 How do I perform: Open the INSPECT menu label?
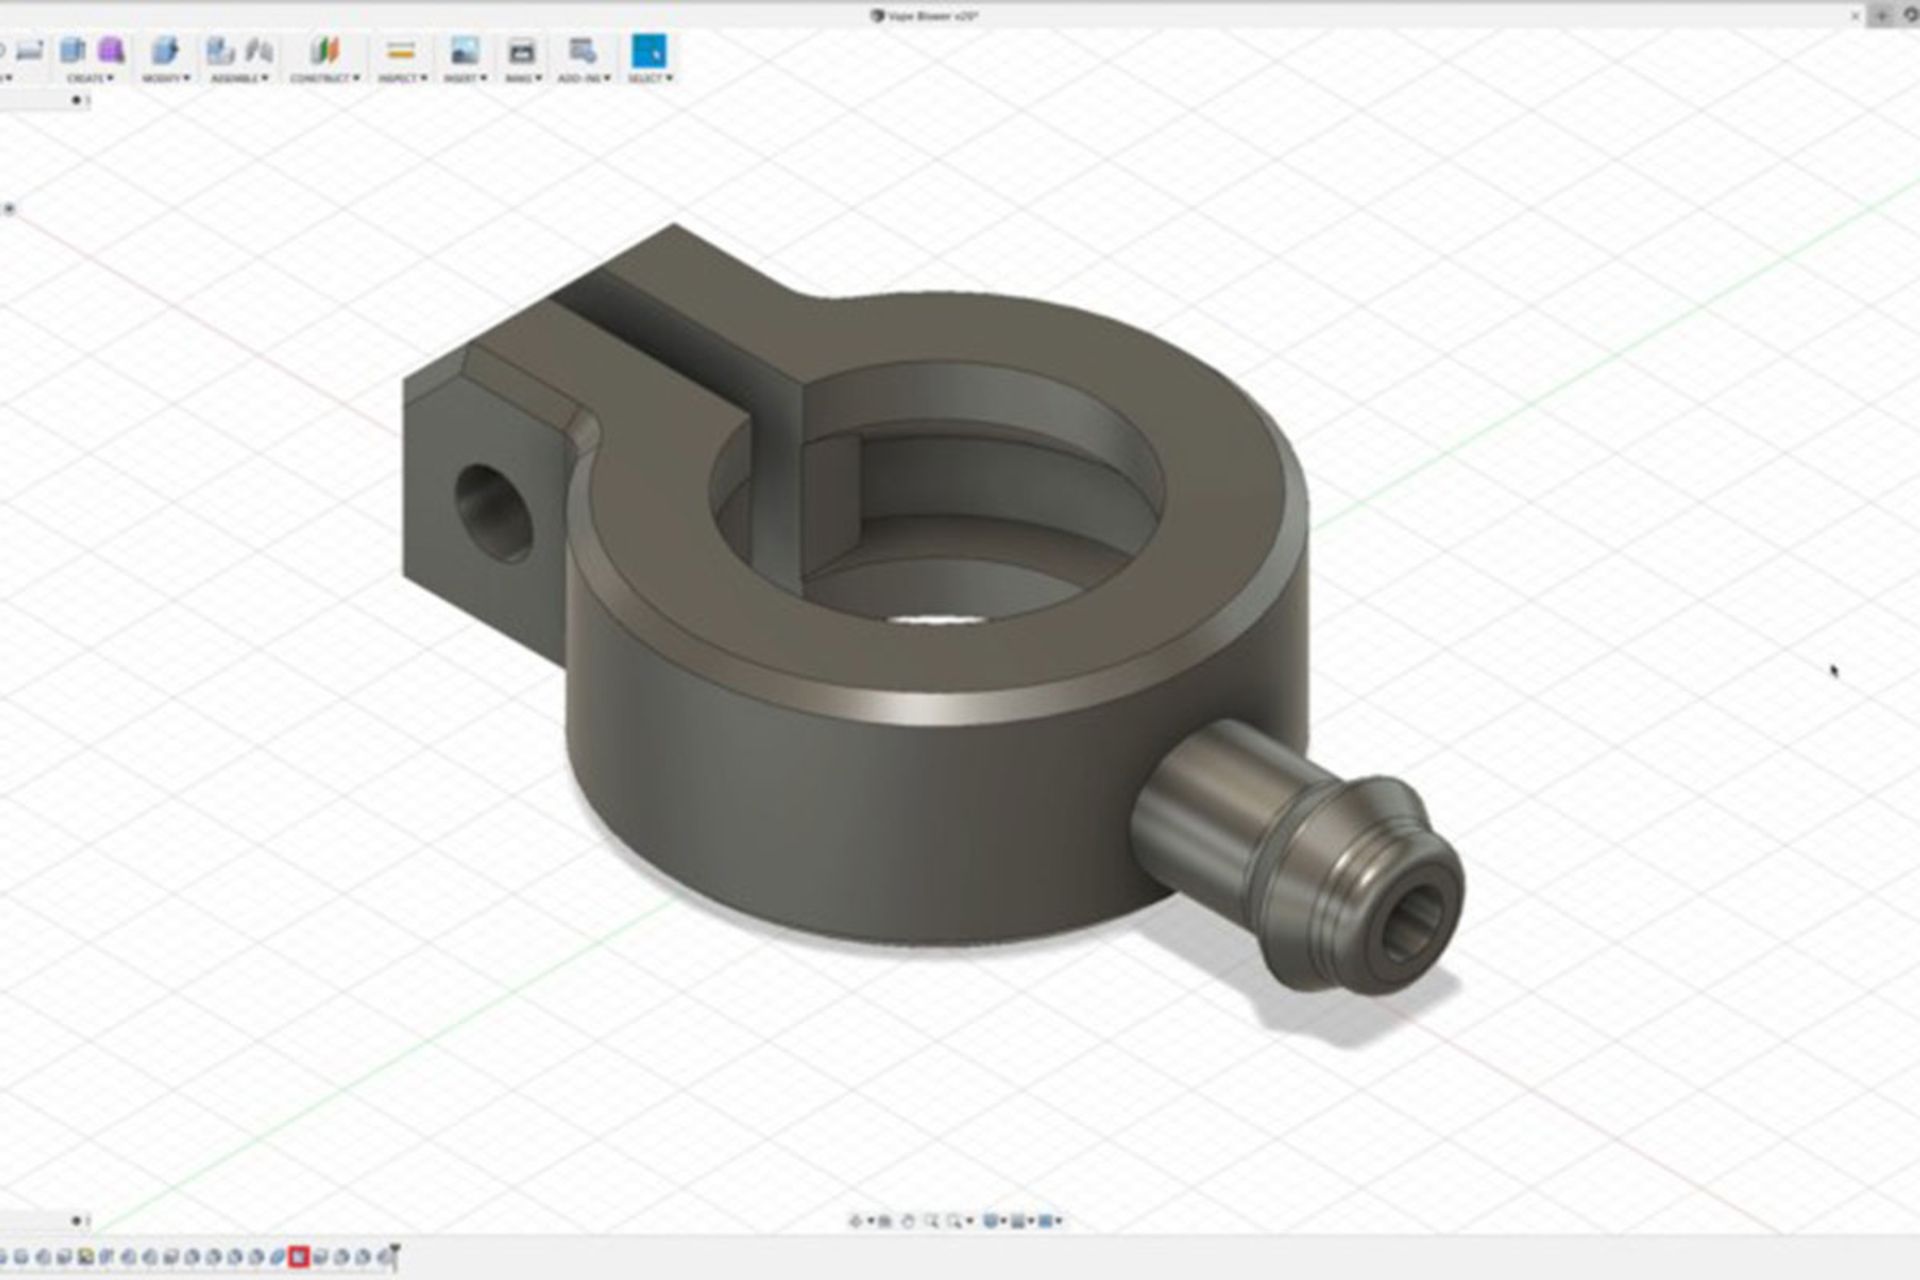point(402,78)
